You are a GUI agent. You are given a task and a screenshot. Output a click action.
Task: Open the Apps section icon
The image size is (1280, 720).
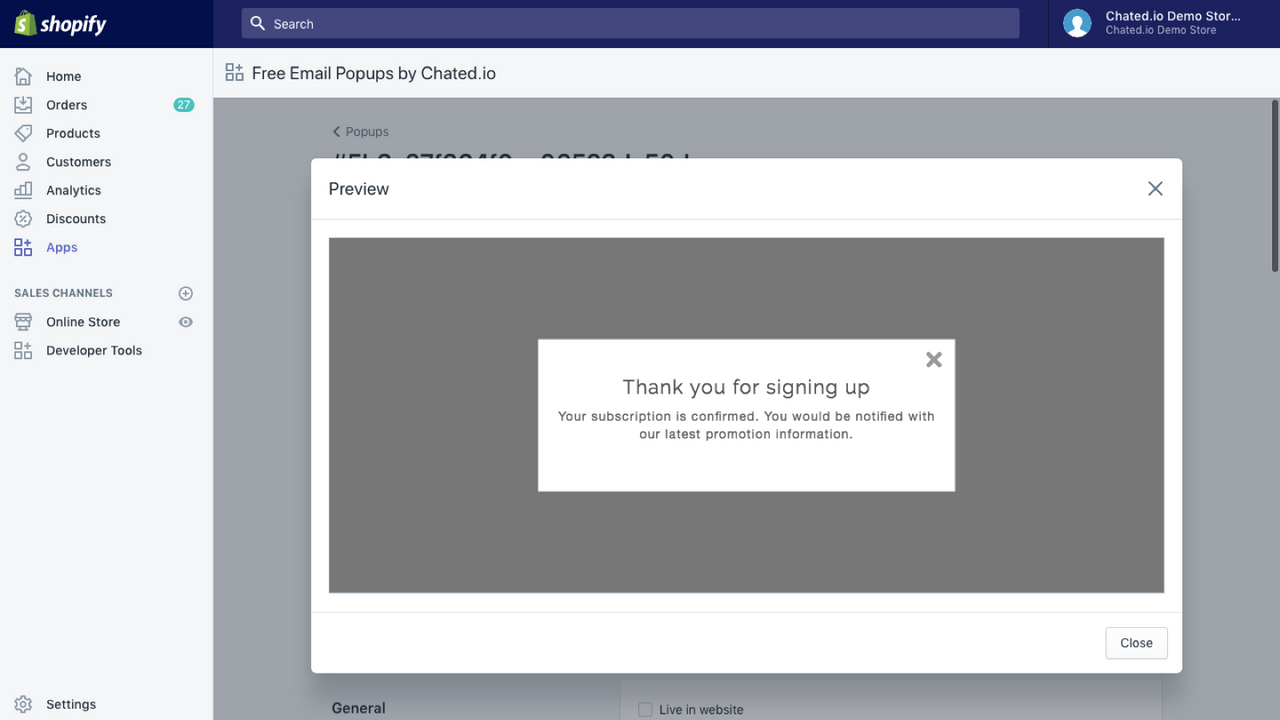[x=22, y=247]
